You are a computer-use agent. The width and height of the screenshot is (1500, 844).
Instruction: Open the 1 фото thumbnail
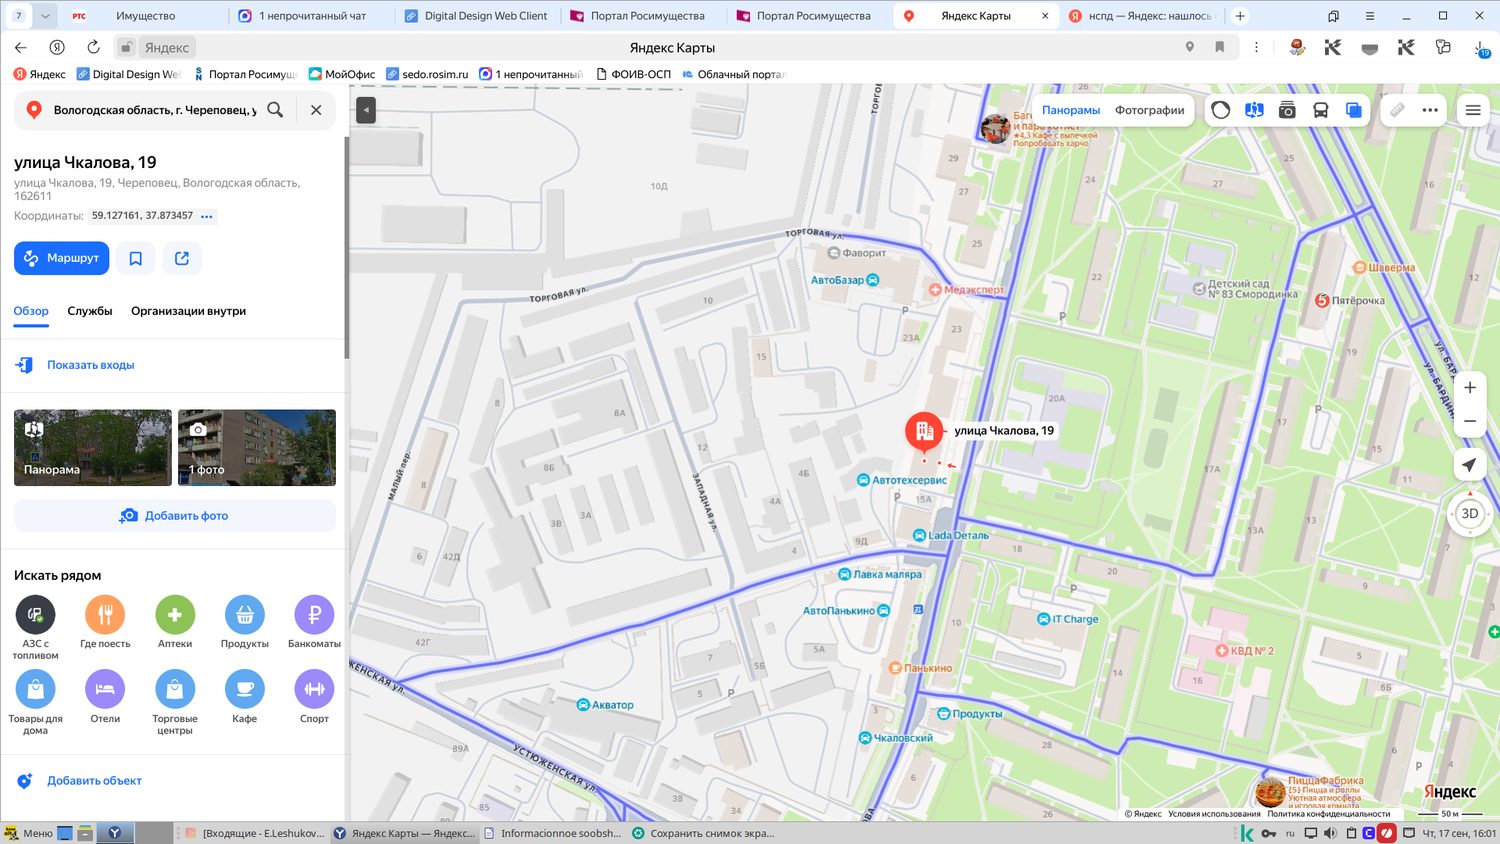pos(257,448)
